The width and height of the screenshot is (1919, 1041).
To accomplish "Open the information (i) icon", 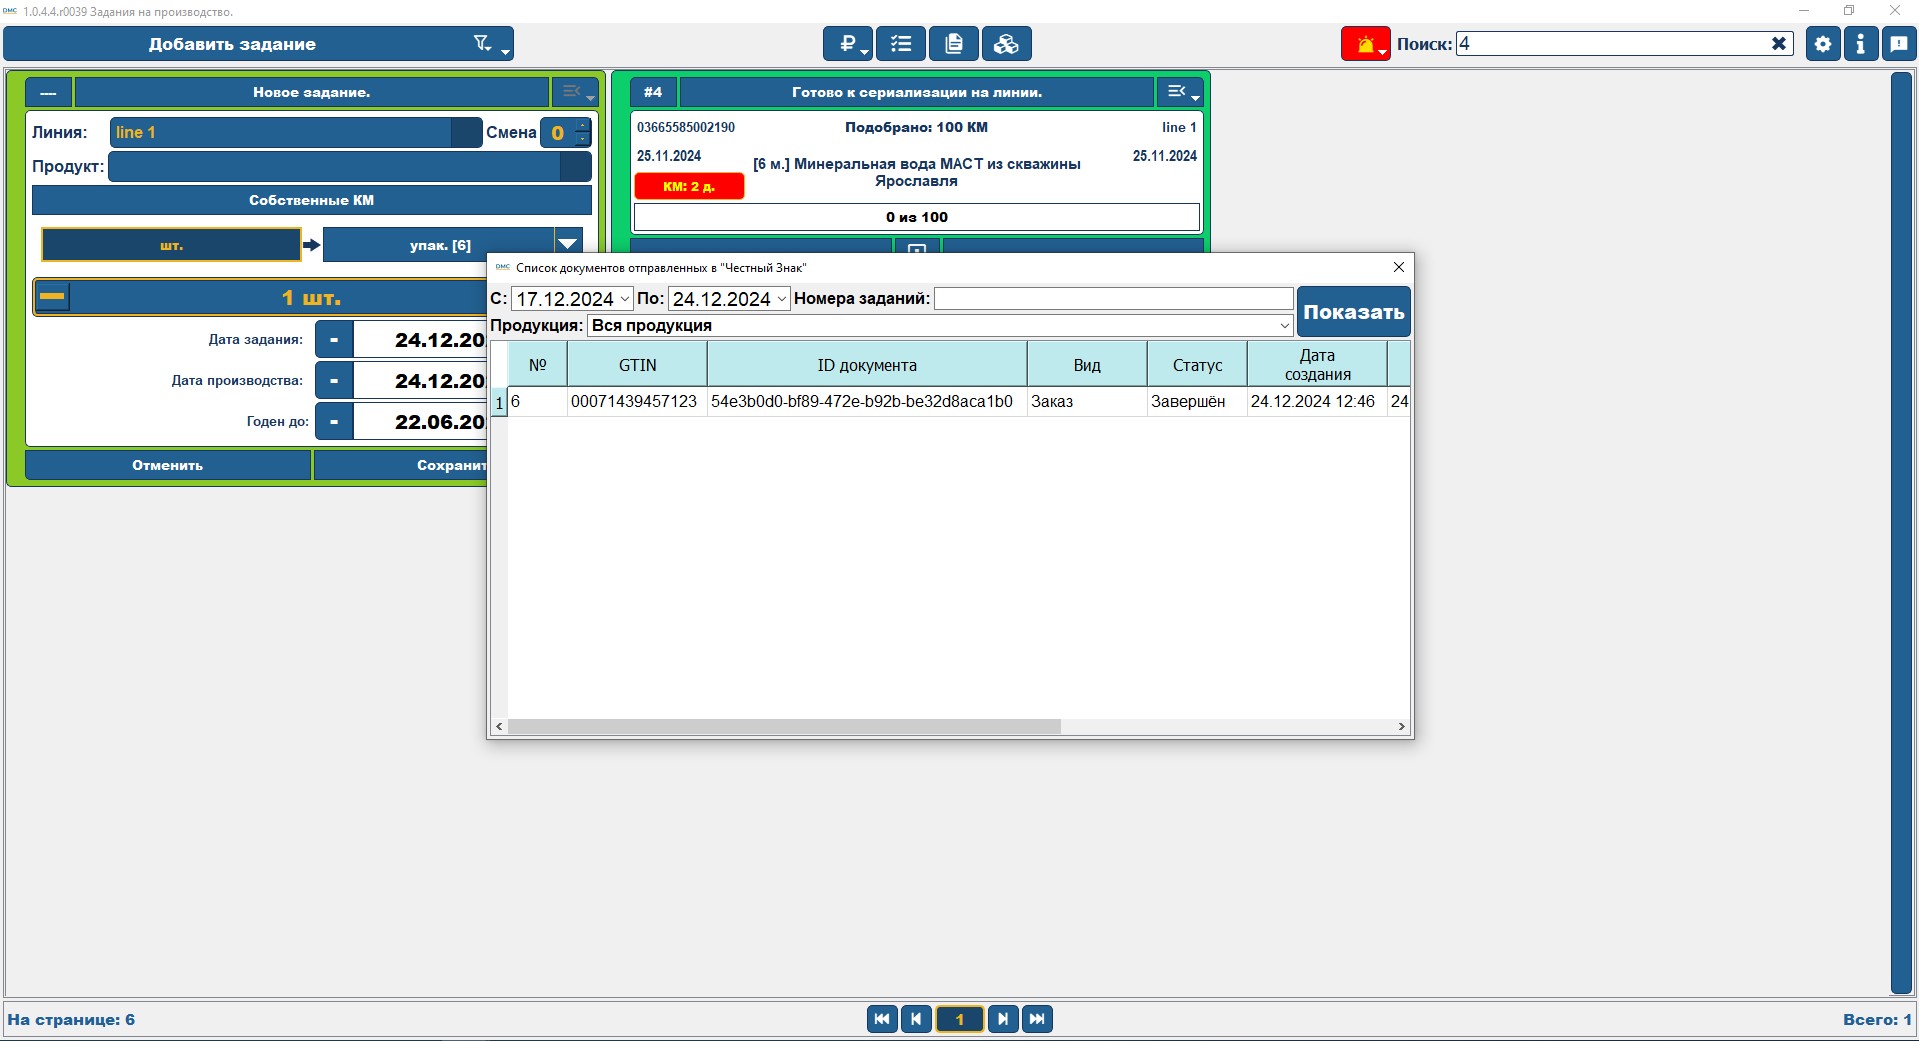I will (1860, 44).
